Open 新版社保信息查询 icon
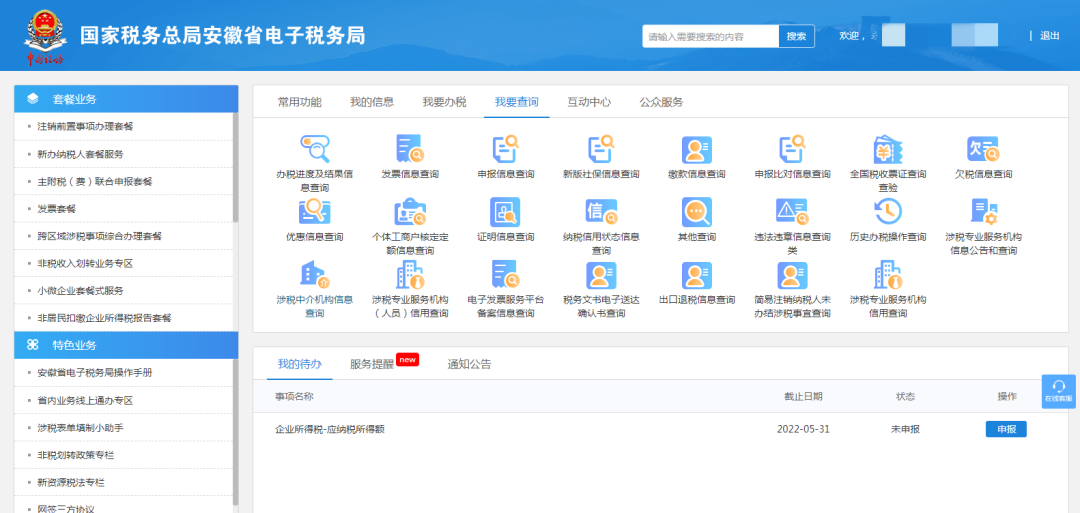The width and height of the screenshot is (1080, 513). 601,149
